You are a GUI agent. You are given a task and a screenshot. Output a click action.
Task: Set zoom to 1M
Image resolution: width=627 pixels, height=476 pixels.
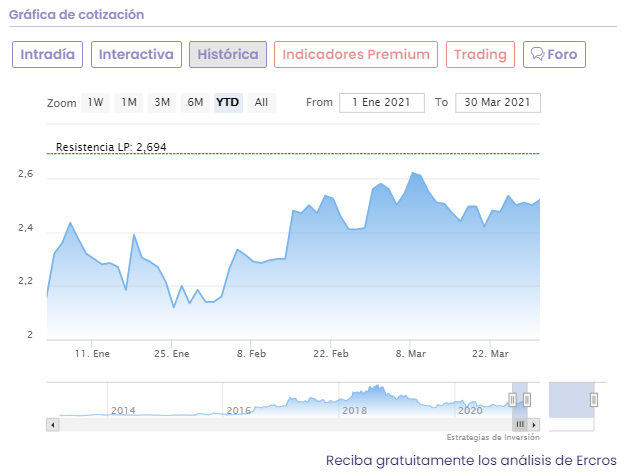point(129,102)
